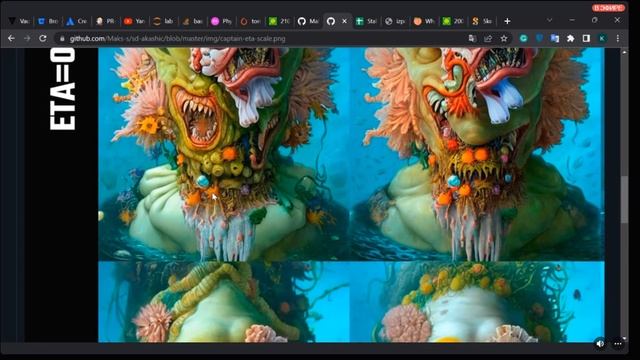Switch to the PR tab

tap(105, 21)
